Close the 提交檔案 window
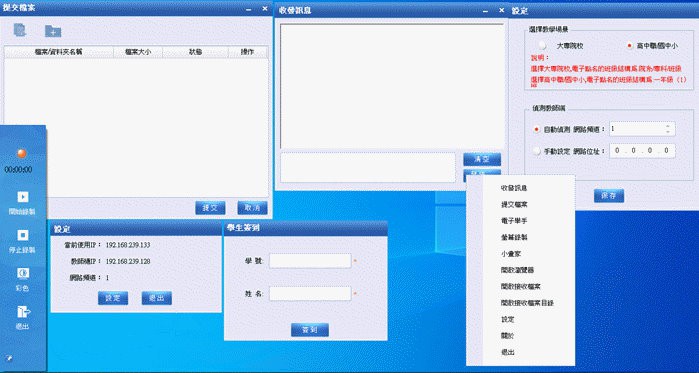 [265, 8]
